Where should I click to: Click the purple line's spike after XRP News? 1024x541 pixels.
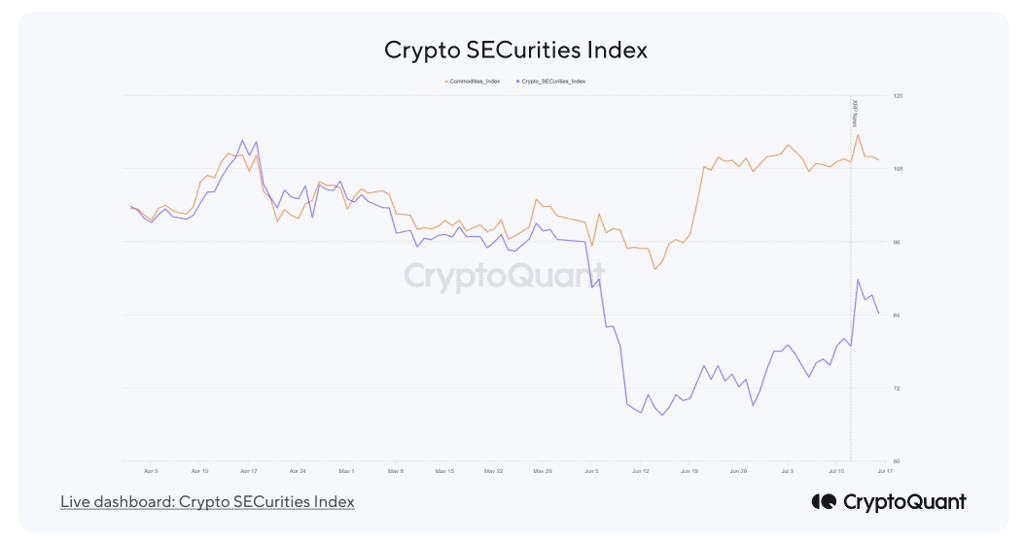click(858, 280)
